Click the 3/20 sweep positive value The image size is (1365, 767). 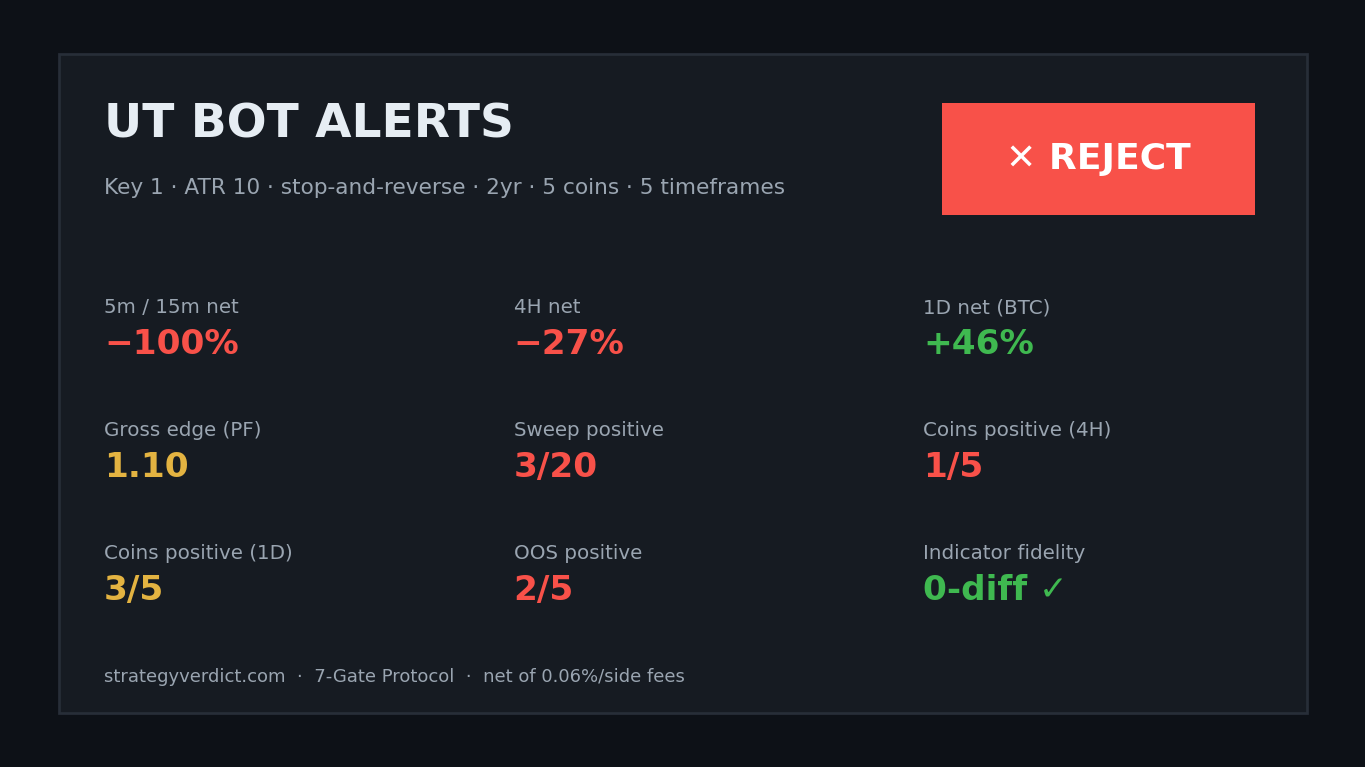point(555,467)
